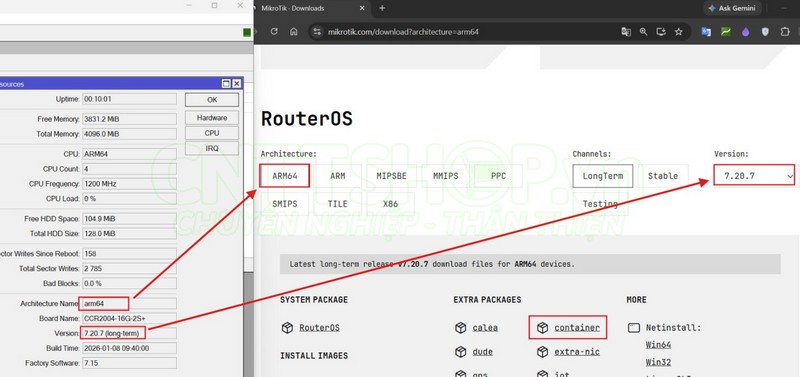Image resolution: width=800 pixels, height=377 pixels.
Task: Select MMIPS architecture
Action: click(445, 176)
